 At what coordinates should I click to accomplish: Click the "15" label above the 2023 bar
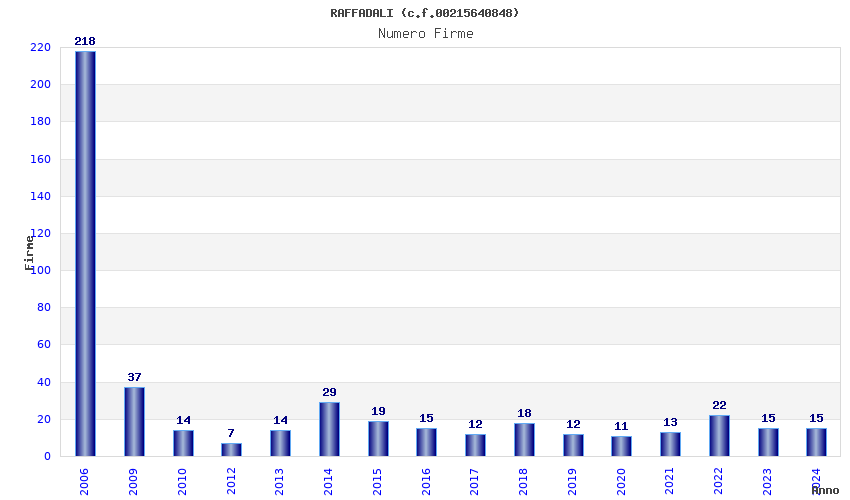tap(768, 418)
